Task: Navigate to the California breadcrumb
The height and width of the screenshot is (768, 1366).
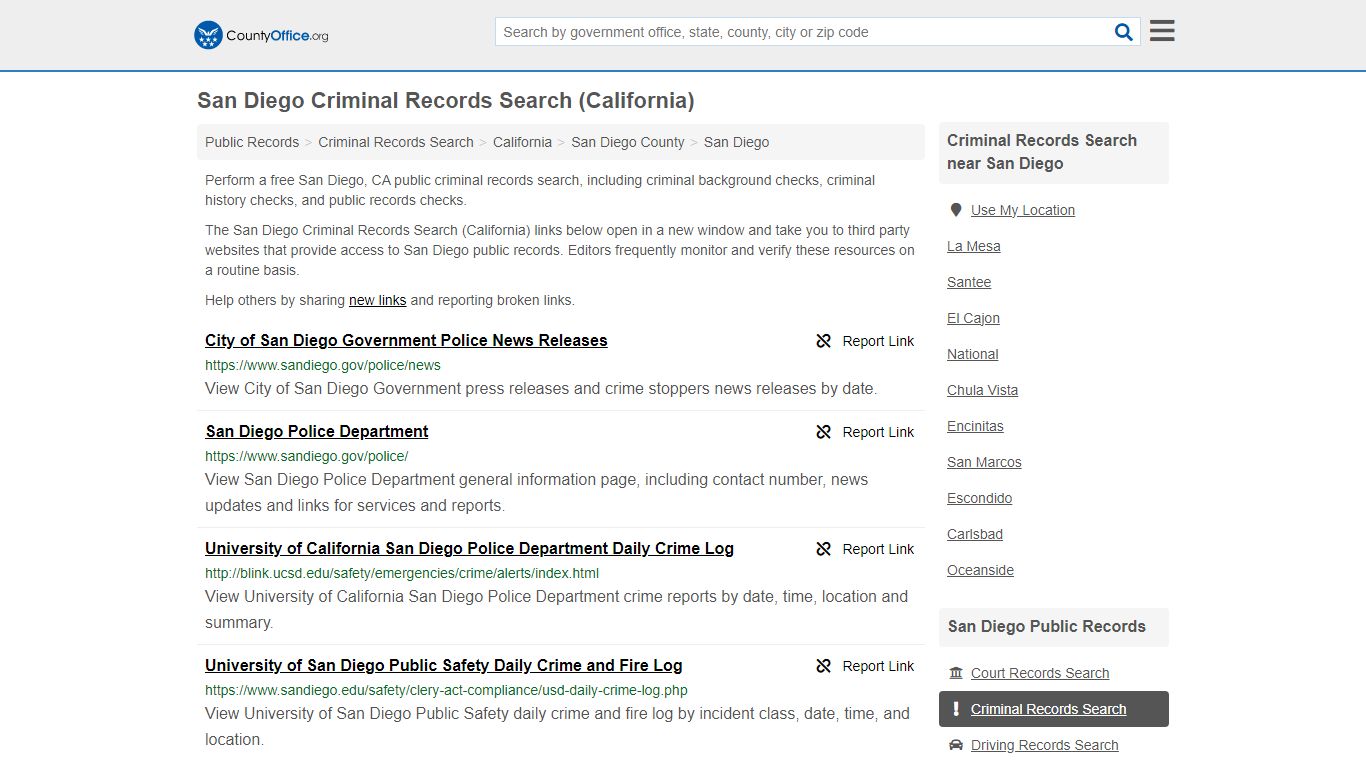Action: (522, 142)
